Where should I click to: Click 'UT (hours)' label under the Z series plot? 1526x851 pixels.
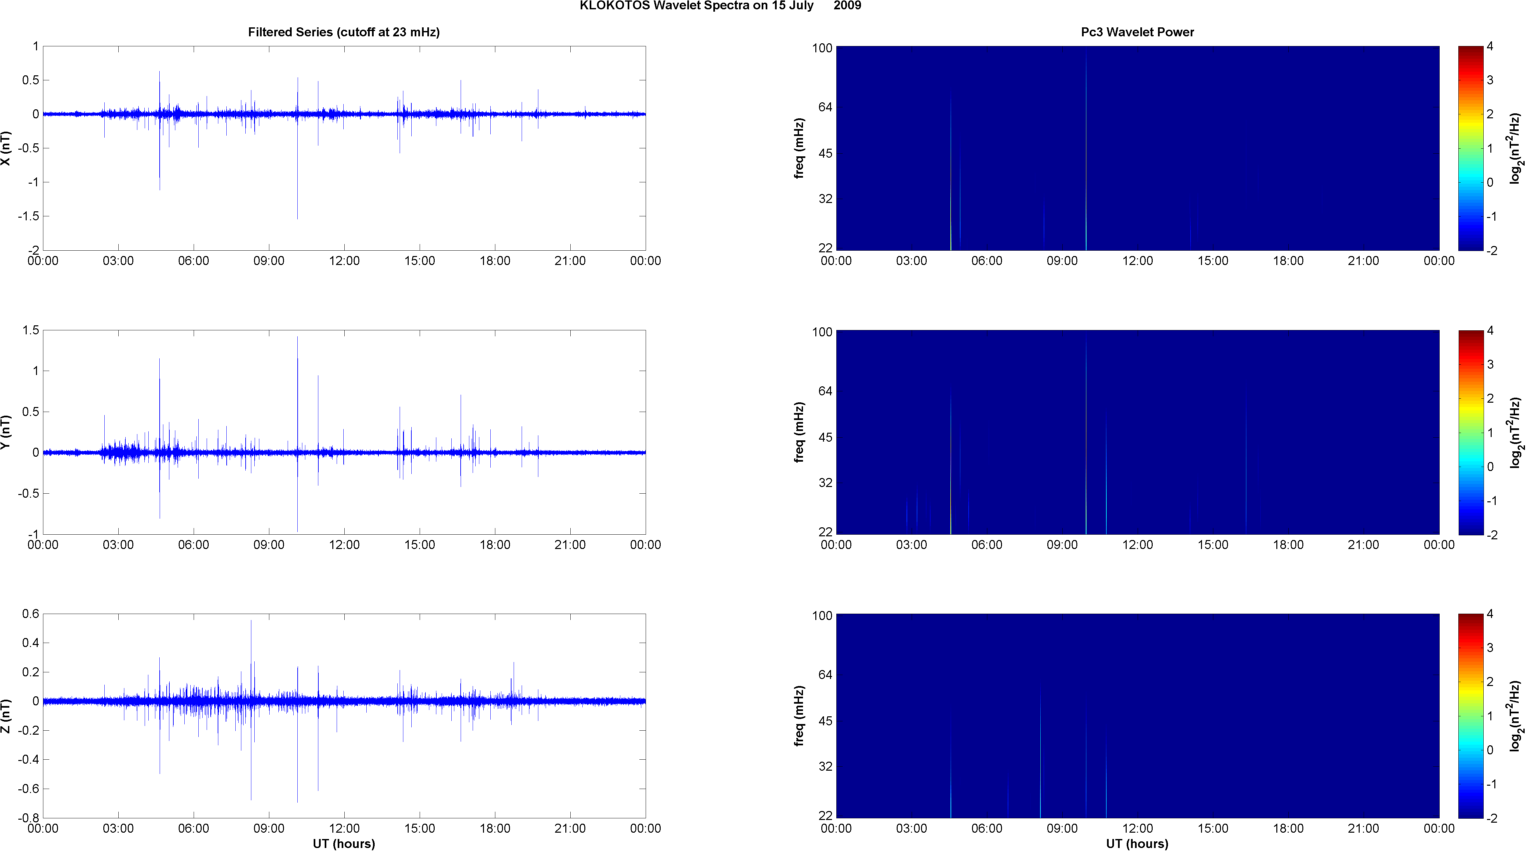coord(344,844)
